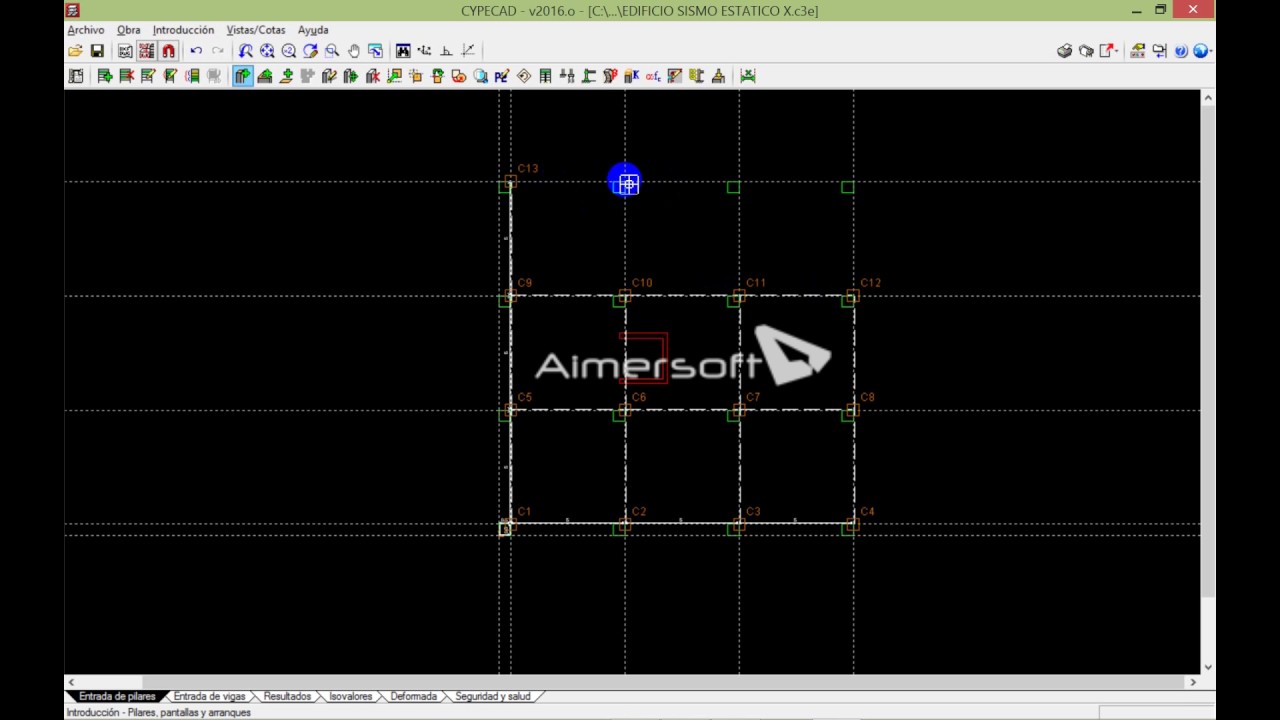Select the PE pencil icon

coord(502,76)
